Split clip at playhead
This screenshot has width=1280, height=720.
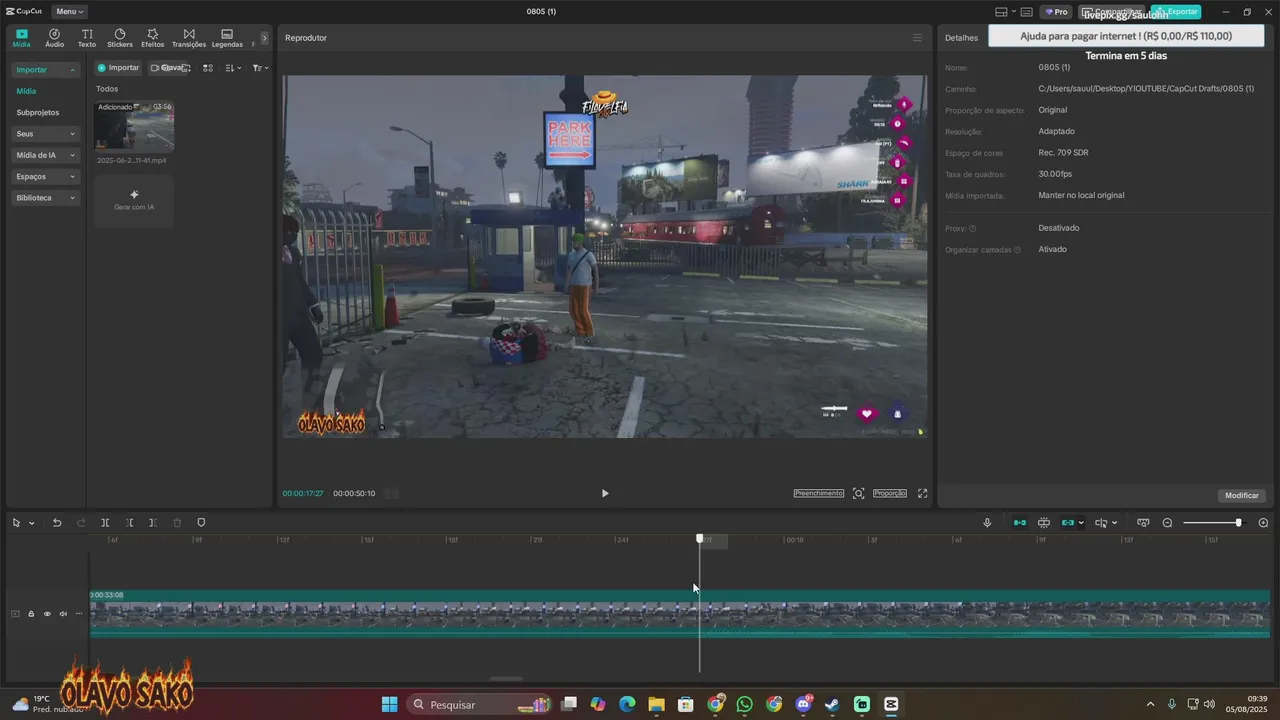coord(105,523)
